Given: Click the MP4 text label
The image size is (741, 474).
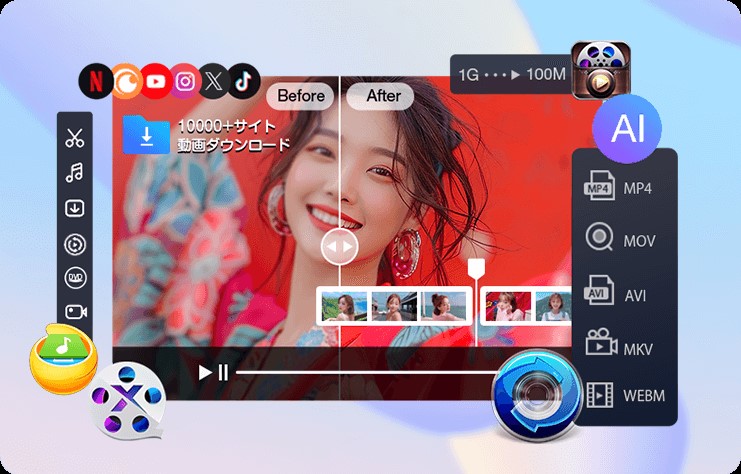Looking at the screenshot, I should [x=638, y=188].
